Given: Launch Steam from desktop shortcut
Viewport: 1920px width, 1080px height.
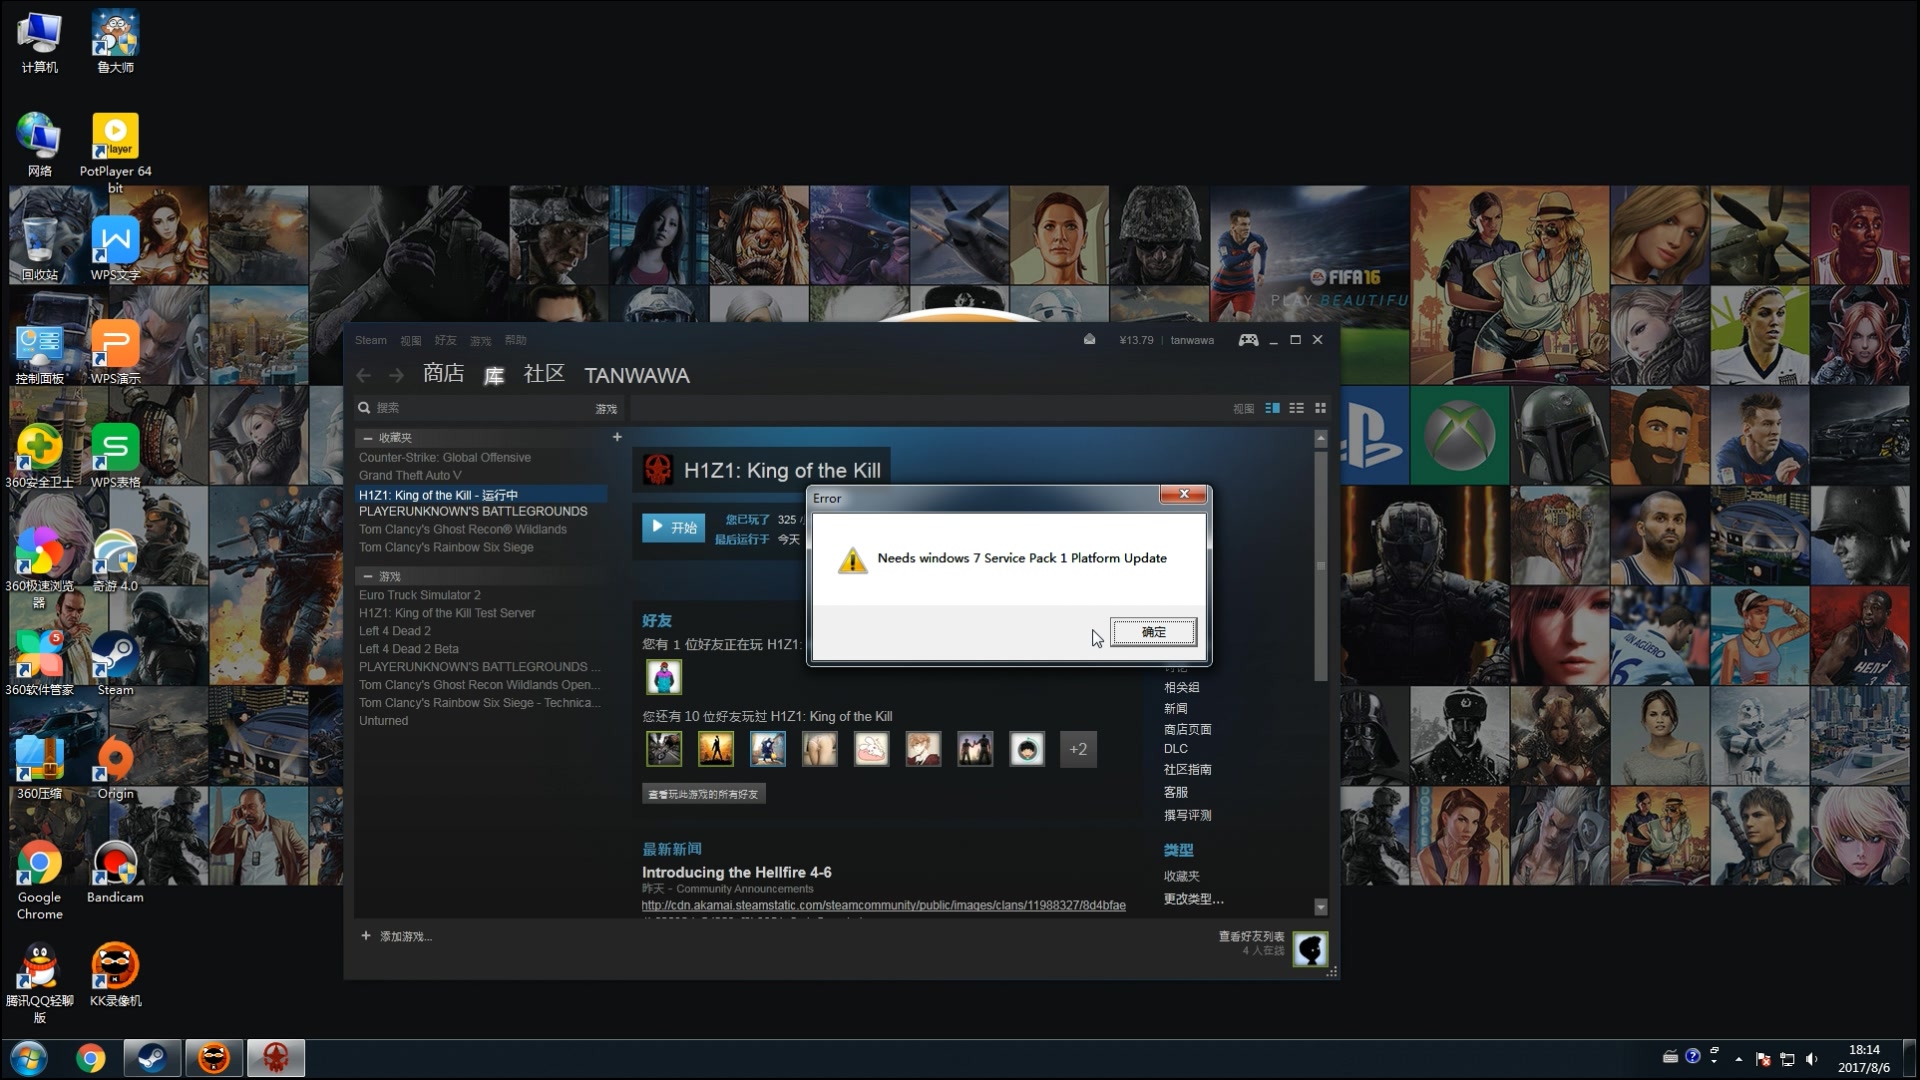Looking at the screenshot, I should 115,663.
